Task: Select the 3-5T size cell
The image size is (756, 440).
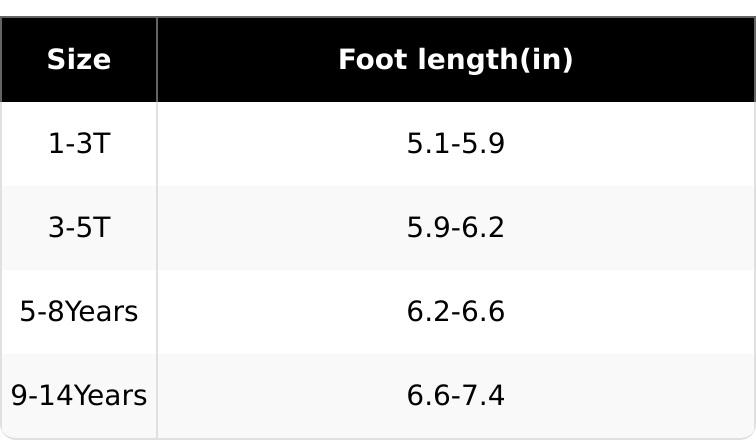Action: 79,227
